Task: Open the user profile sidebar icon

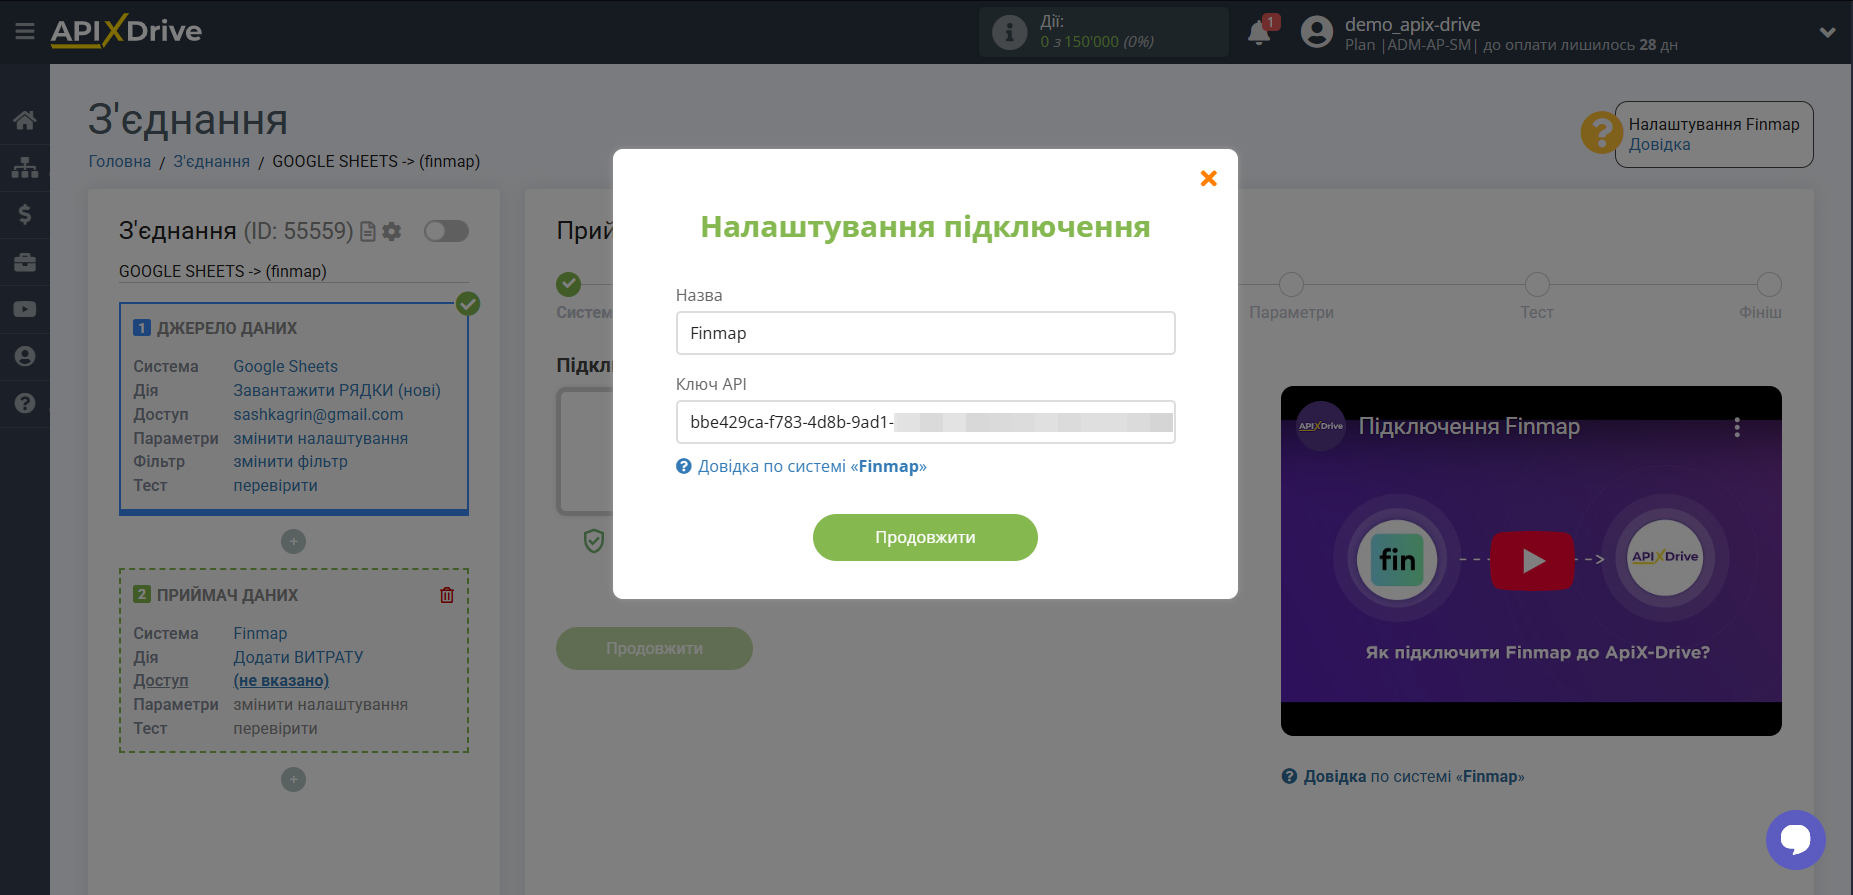Action: coord(25,356)
